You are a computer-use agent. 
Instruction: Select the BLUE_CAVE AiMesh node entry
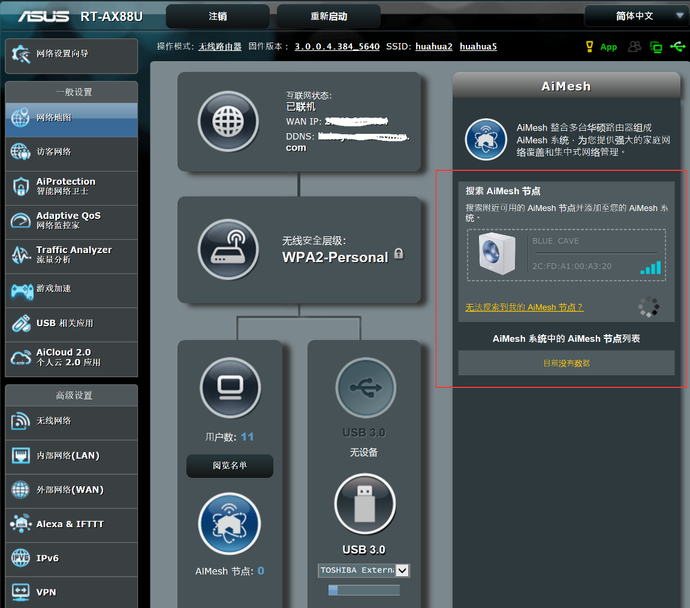[x=566, y=254]
